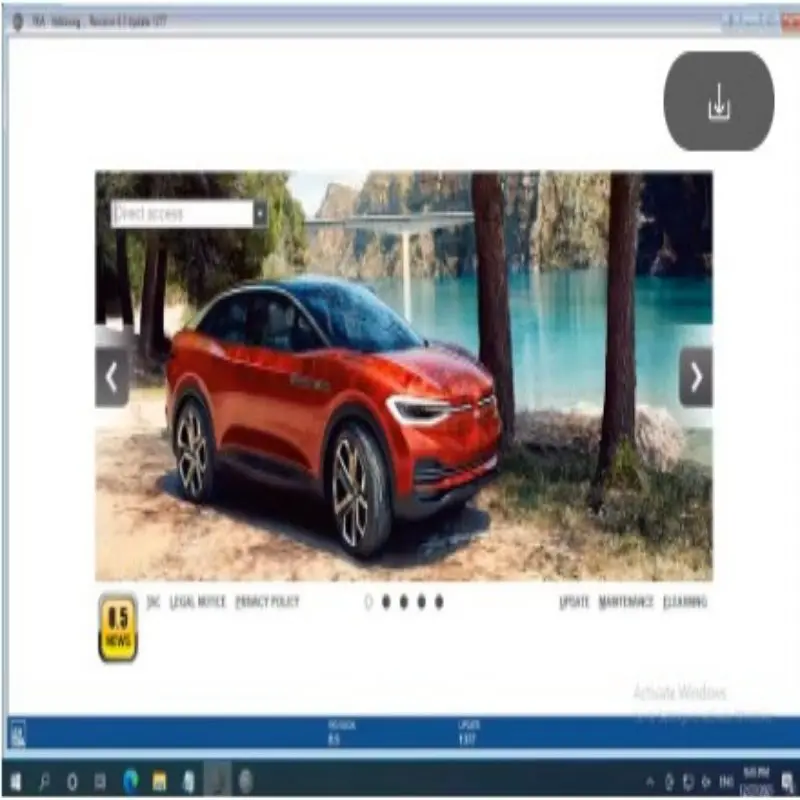Click the Version 8.5 status bar entry

(341, 733)
